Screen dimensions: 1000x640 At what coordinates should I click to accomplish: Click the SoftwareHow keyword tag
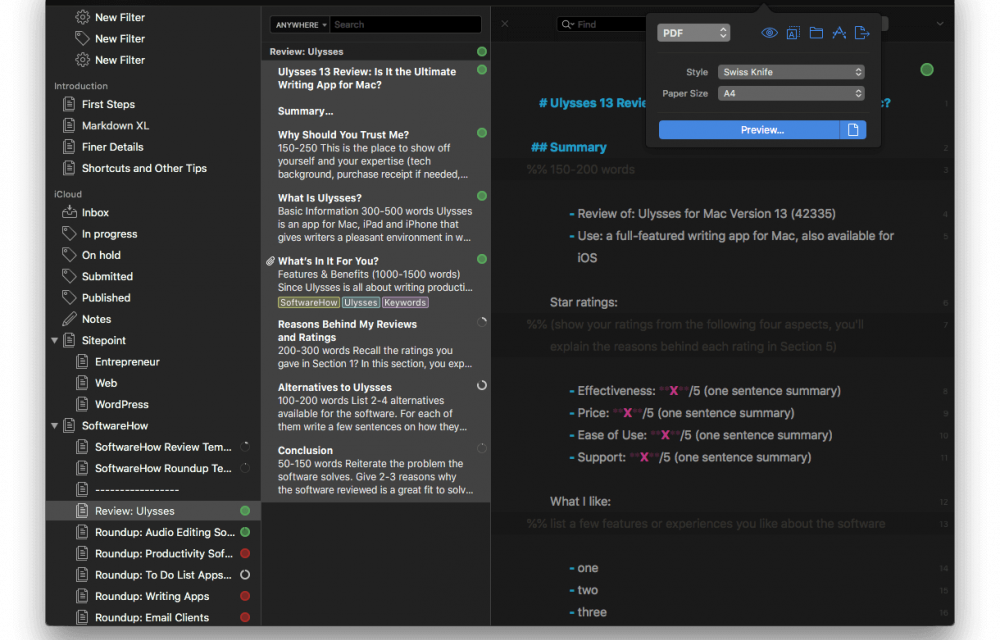[x=309, y=303]
